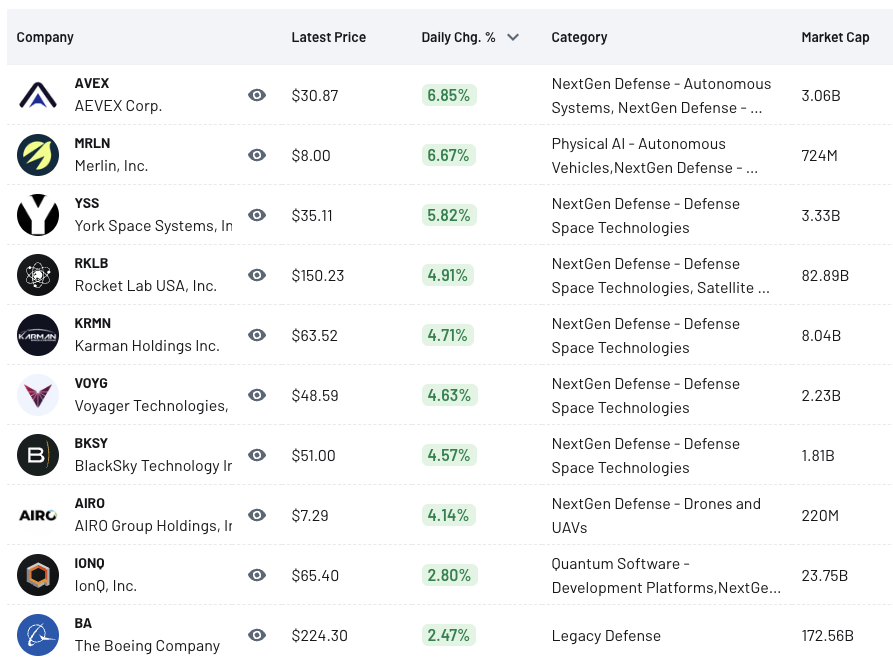Toggle sort chevron next to Daily Chg. %
The height and width of the screenshot is (664, 893).
513,38
